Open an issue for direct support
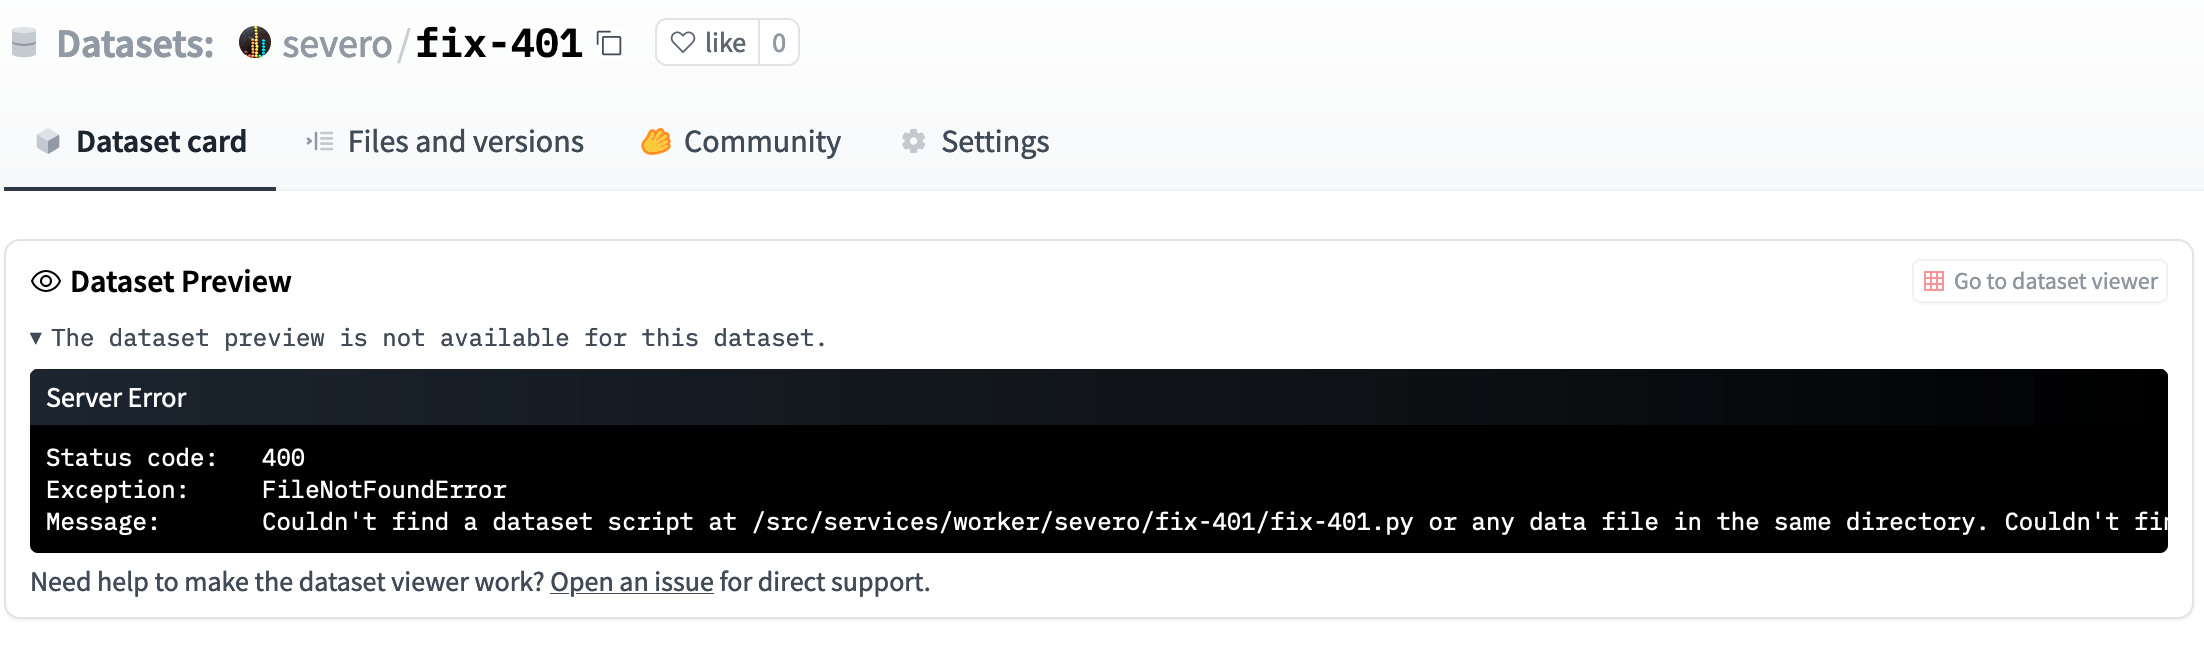This screenshot has width=2204, height=654. (x=631, y=581)
